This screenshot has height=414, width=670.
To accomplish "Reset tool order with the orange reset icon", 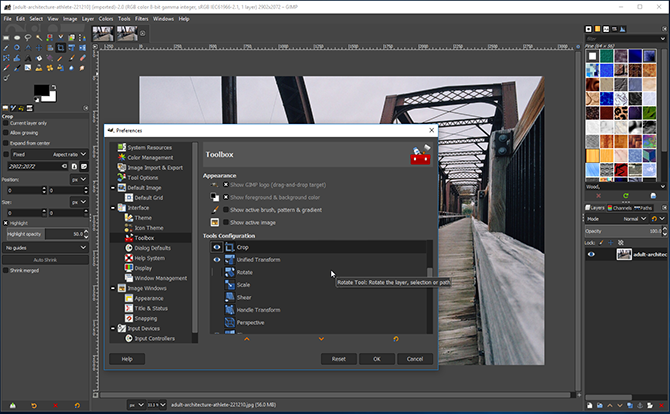I will pyautogui.click(x=395, y=339).
